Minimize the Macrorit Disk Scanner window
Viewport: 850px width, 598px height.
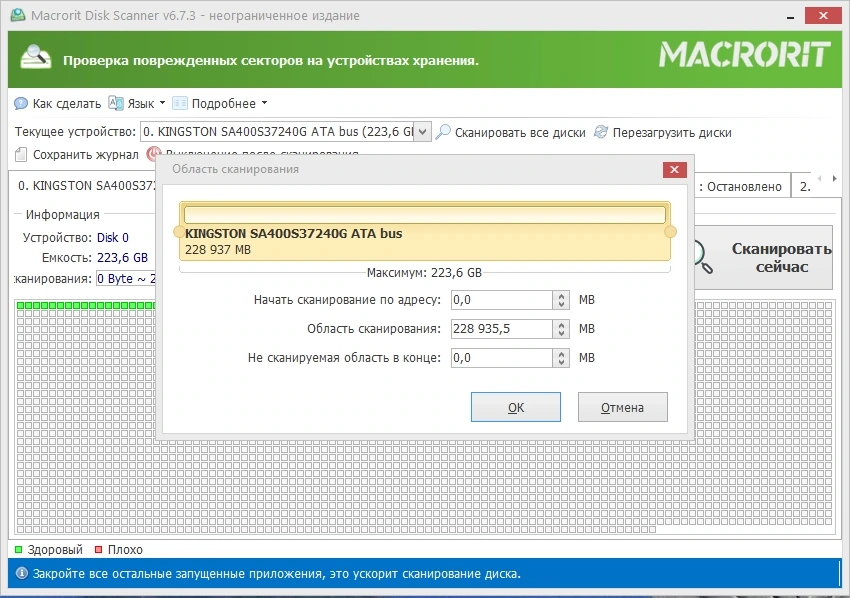coord(790,17)
